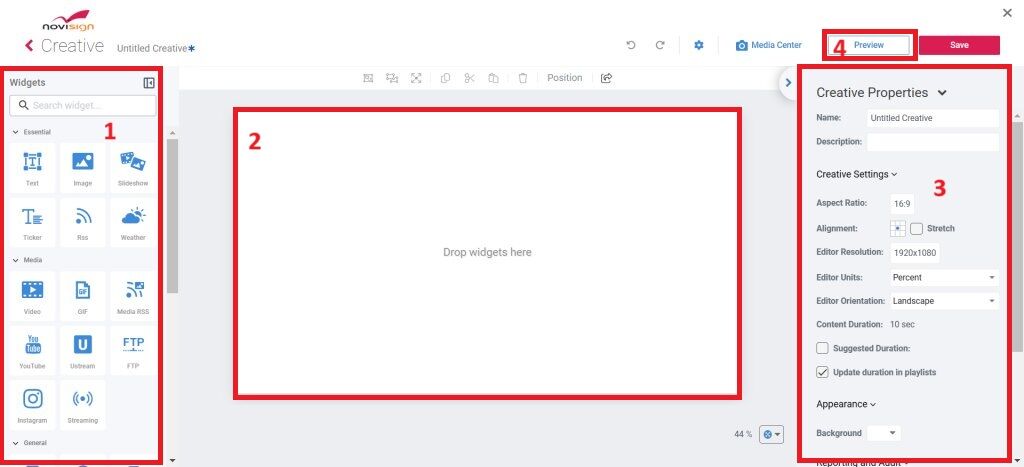Open the Editor Units dropdown
Viewport: 1024px width, 467px height.
tap(944, 277)
